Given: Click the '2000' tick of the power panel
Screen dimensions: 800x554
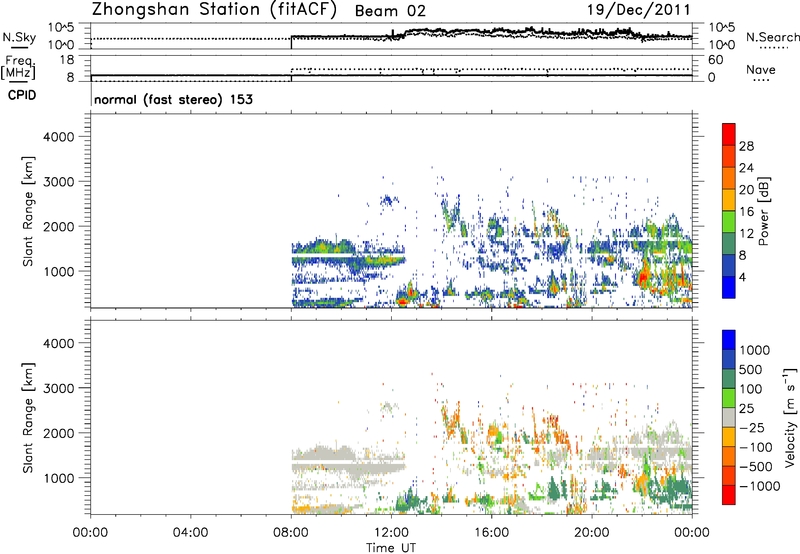Looking at the screenshot, I should click(59, 226).
